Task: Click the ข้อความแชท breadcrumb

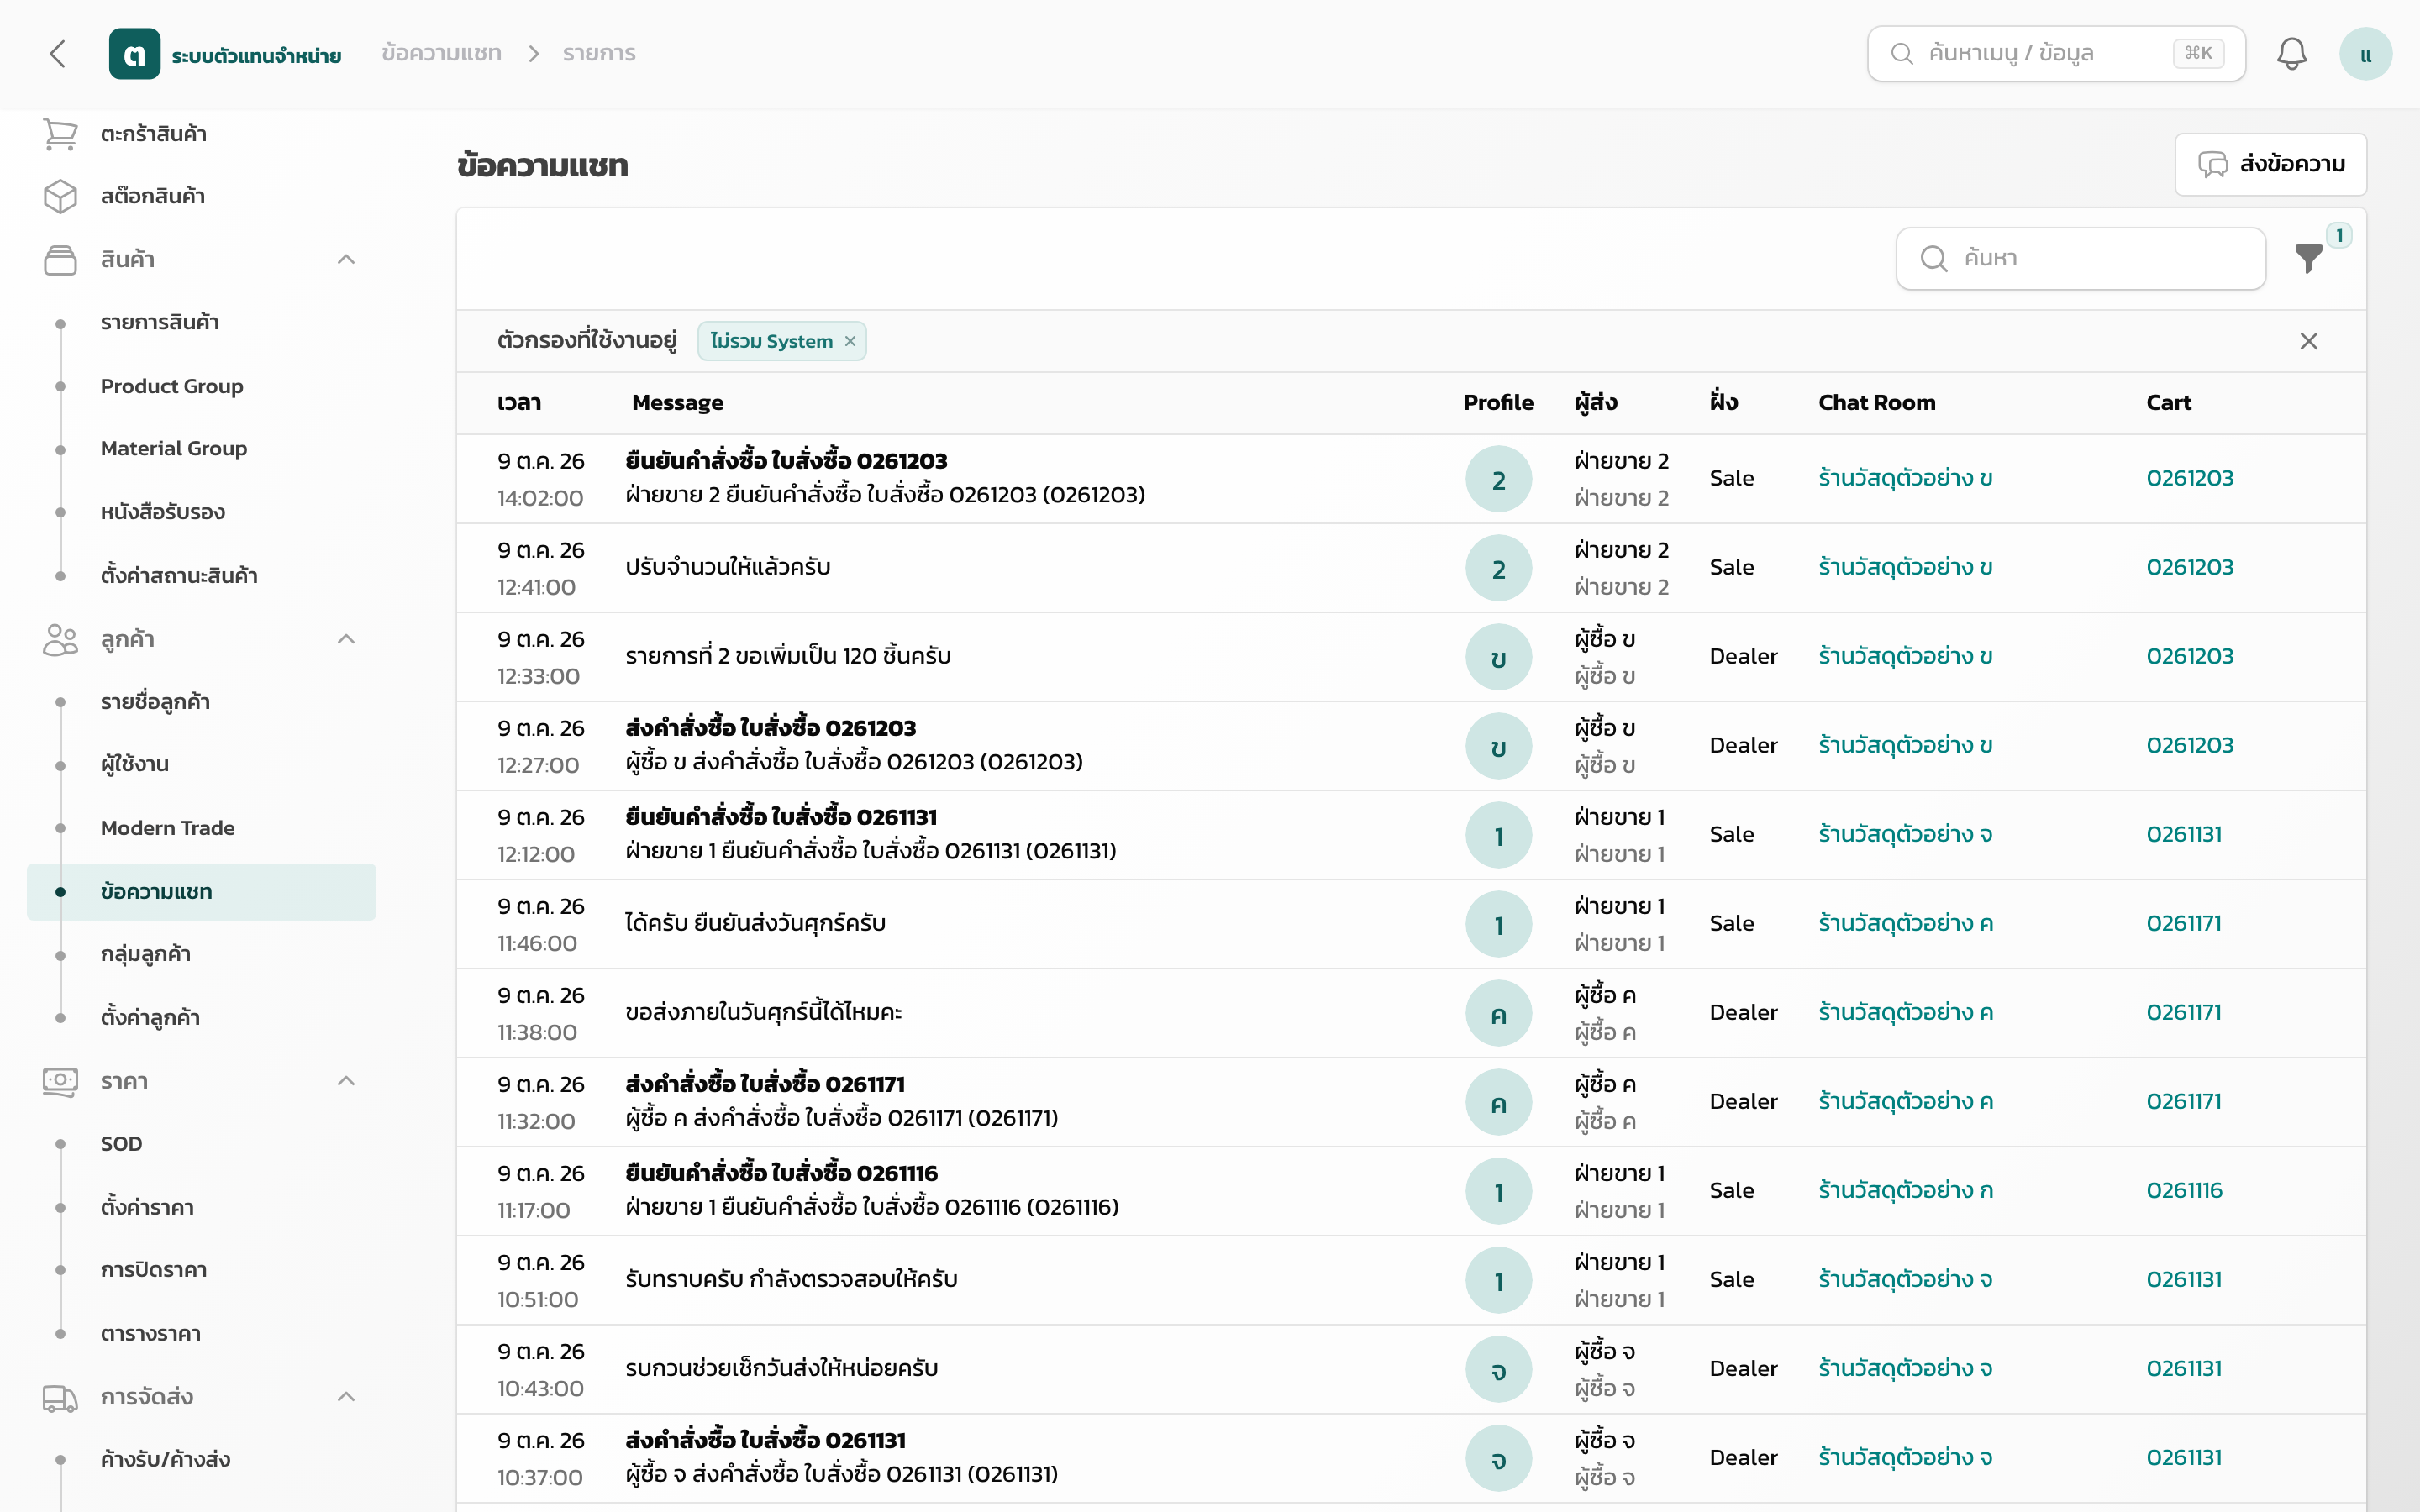Action: (441, 53)
